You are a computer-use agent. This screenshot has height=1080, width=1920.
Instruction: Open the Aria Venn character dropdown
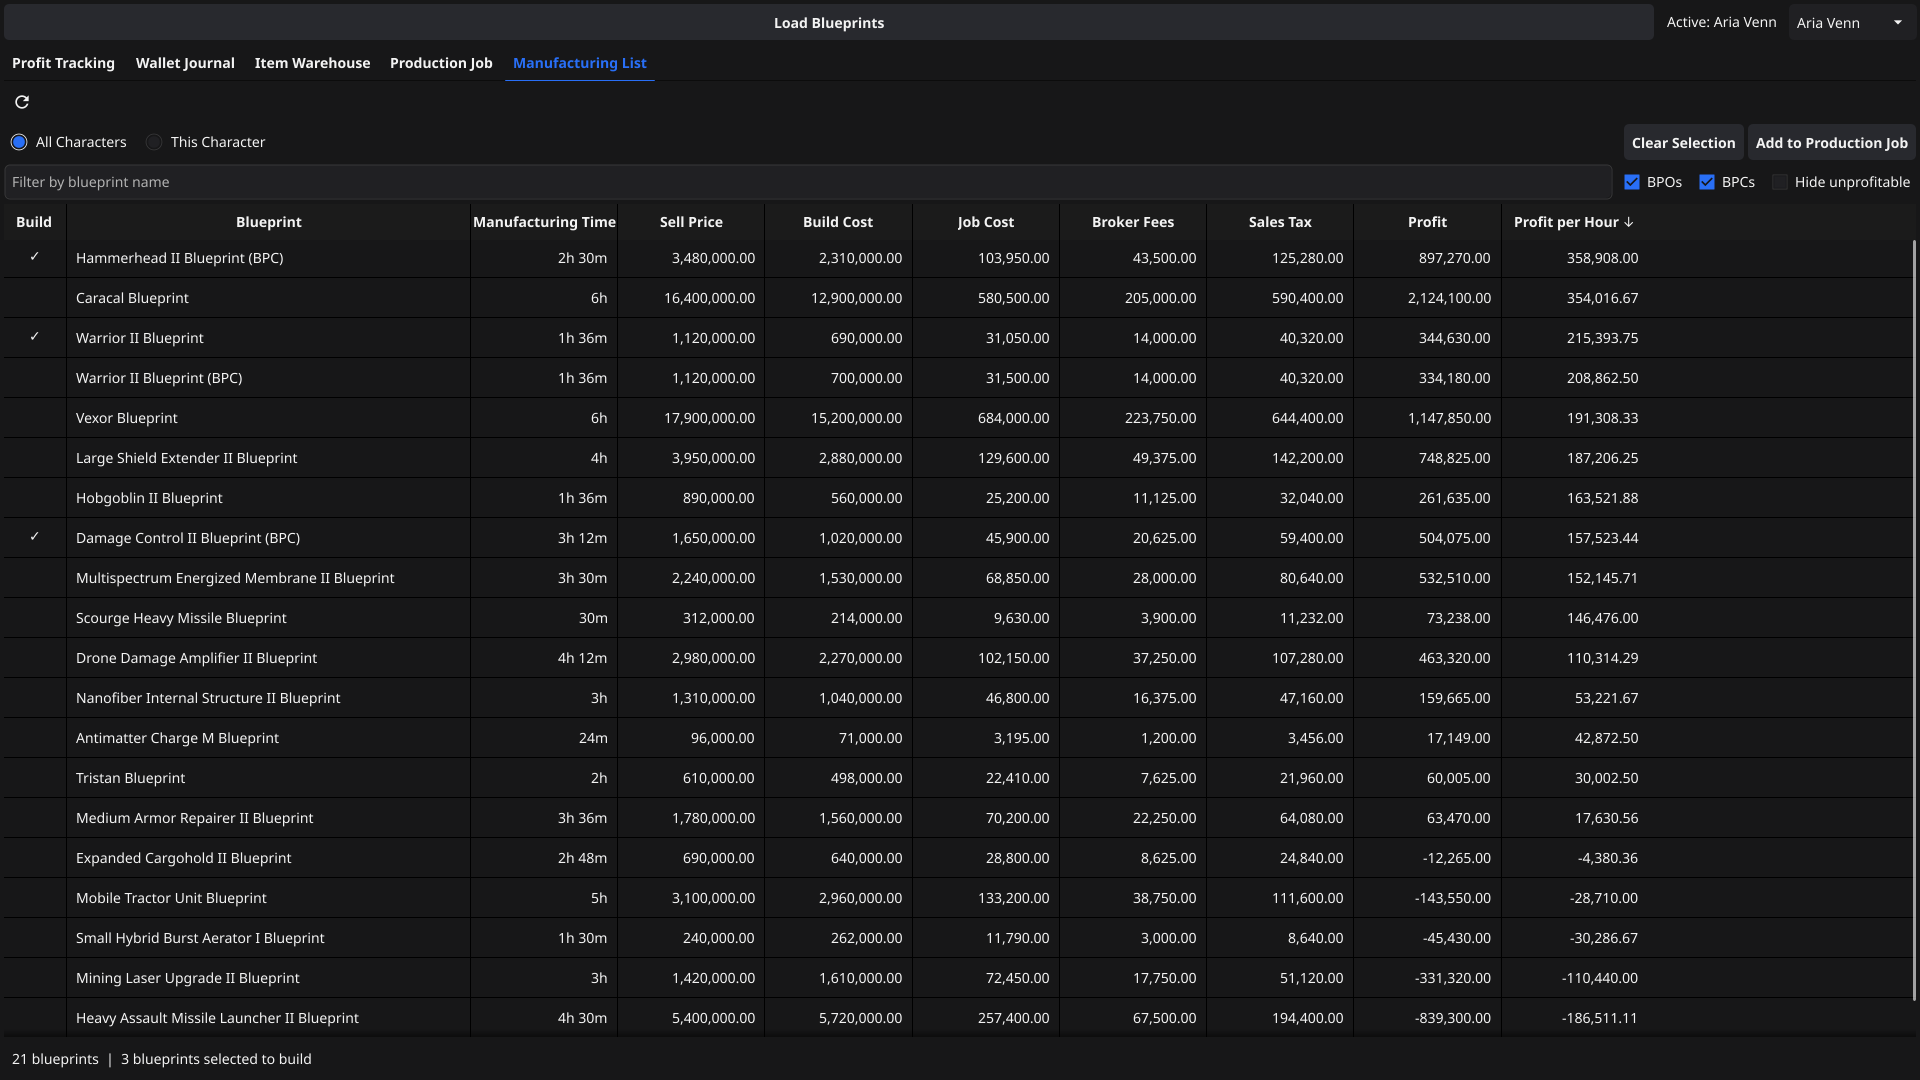(x=1850, y=22)
